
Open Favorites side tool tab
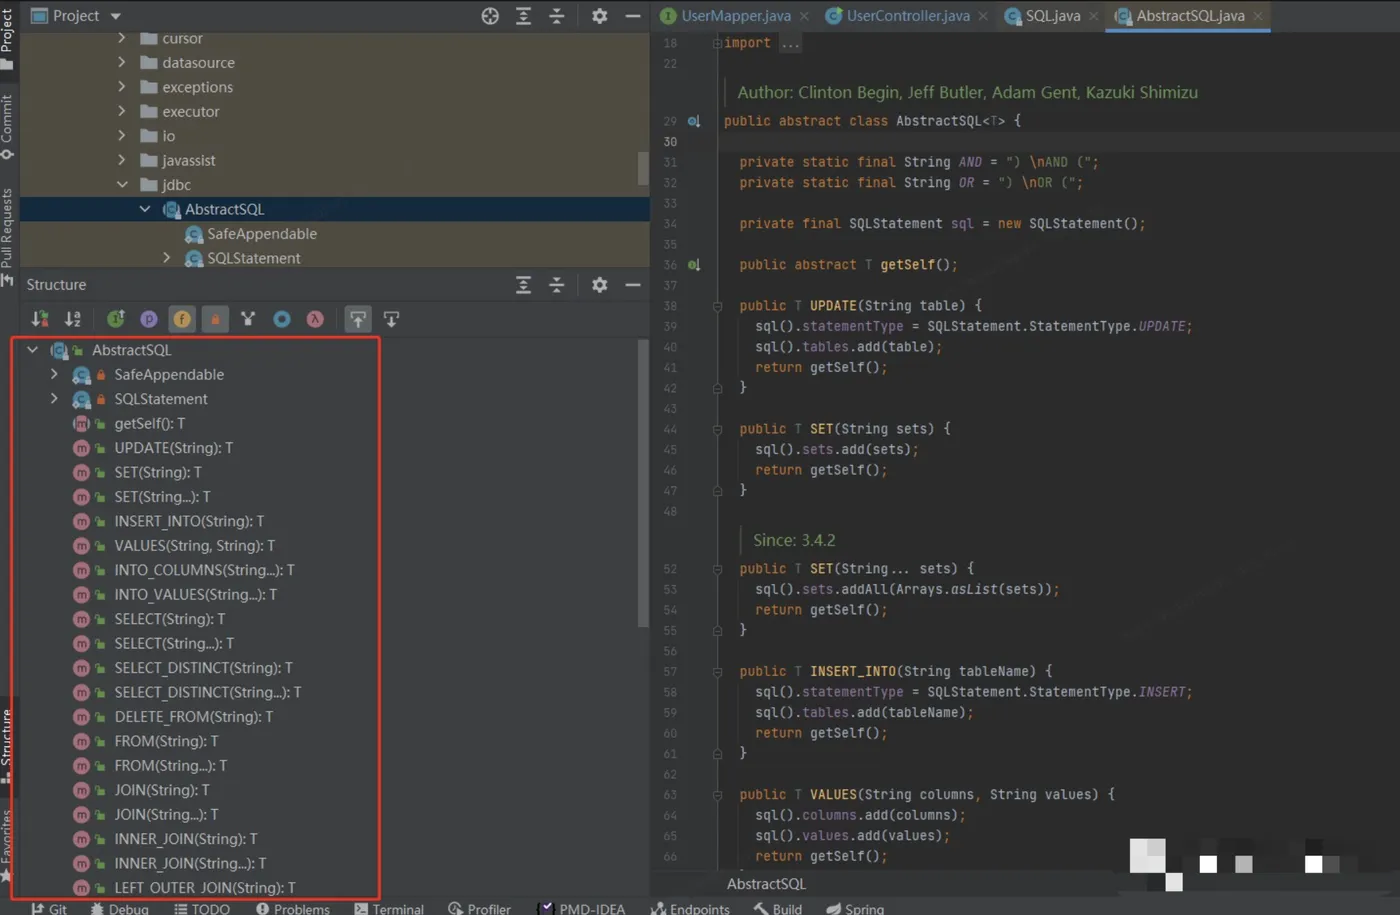[x=8, y=847]
